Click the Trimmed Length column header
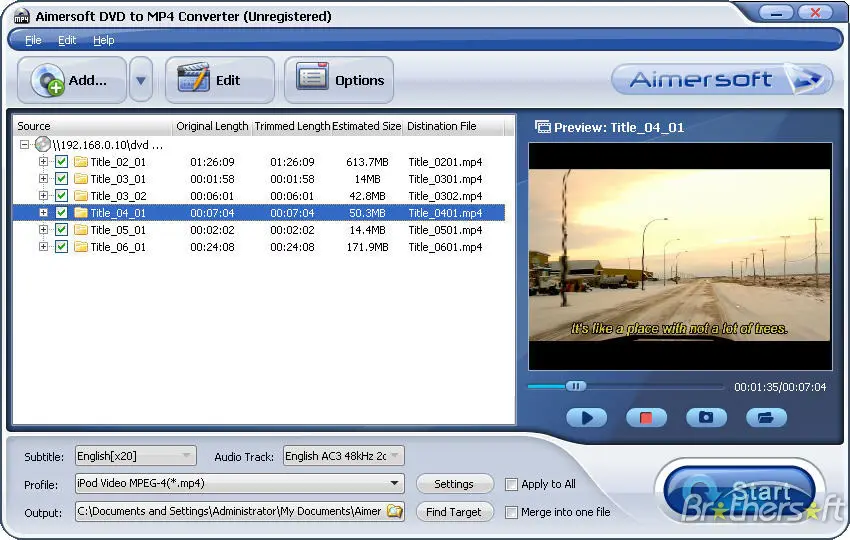Image resolution: width=850 pixels, height=540 pixels. pos(292,126)
